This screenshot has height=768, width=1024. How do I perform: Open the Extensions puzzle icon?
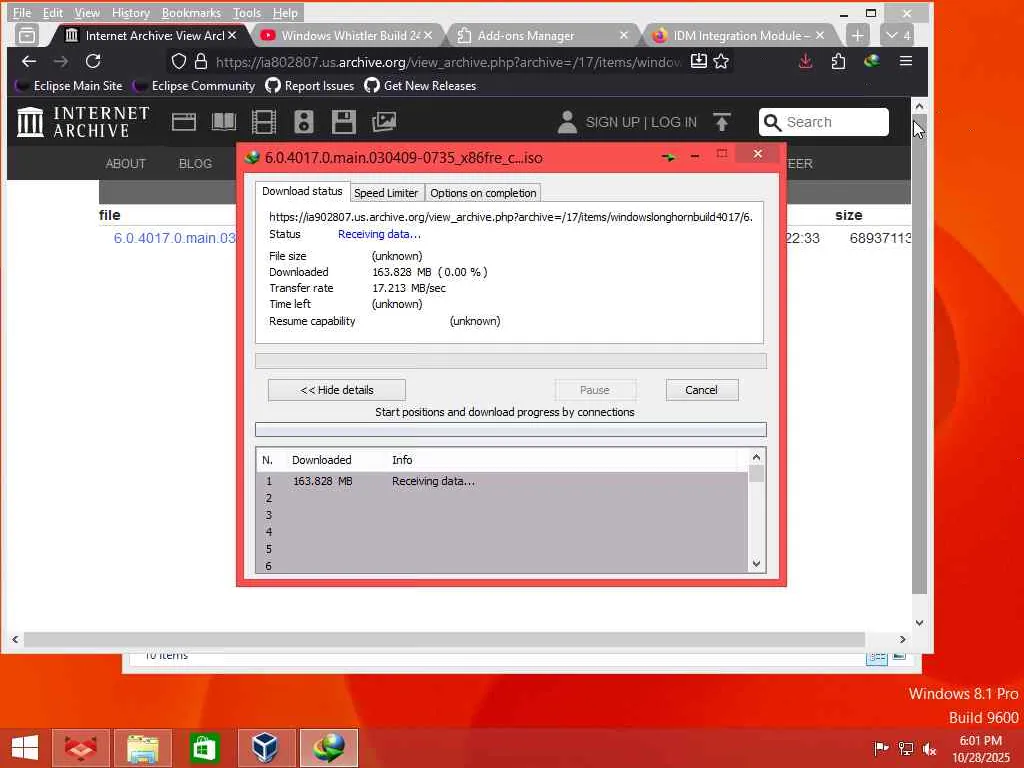coord(839,61)
